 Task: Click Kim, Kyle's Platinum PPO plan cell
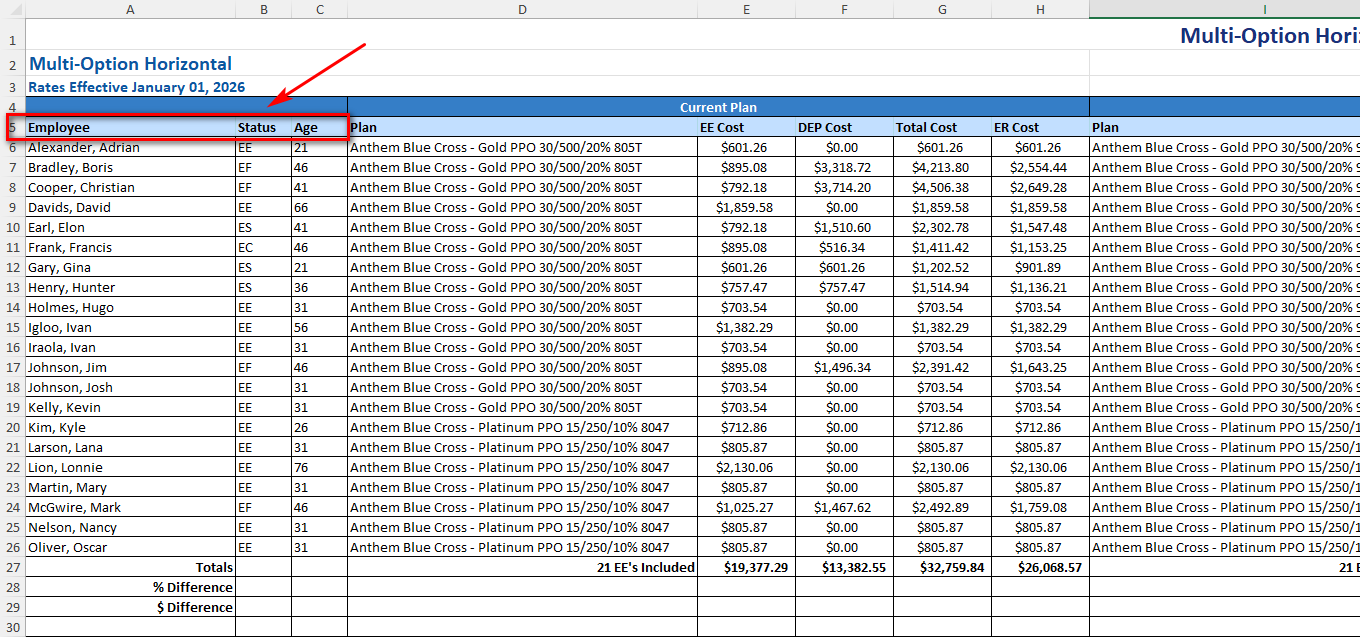pyautogui.click(x=522, y=427)
